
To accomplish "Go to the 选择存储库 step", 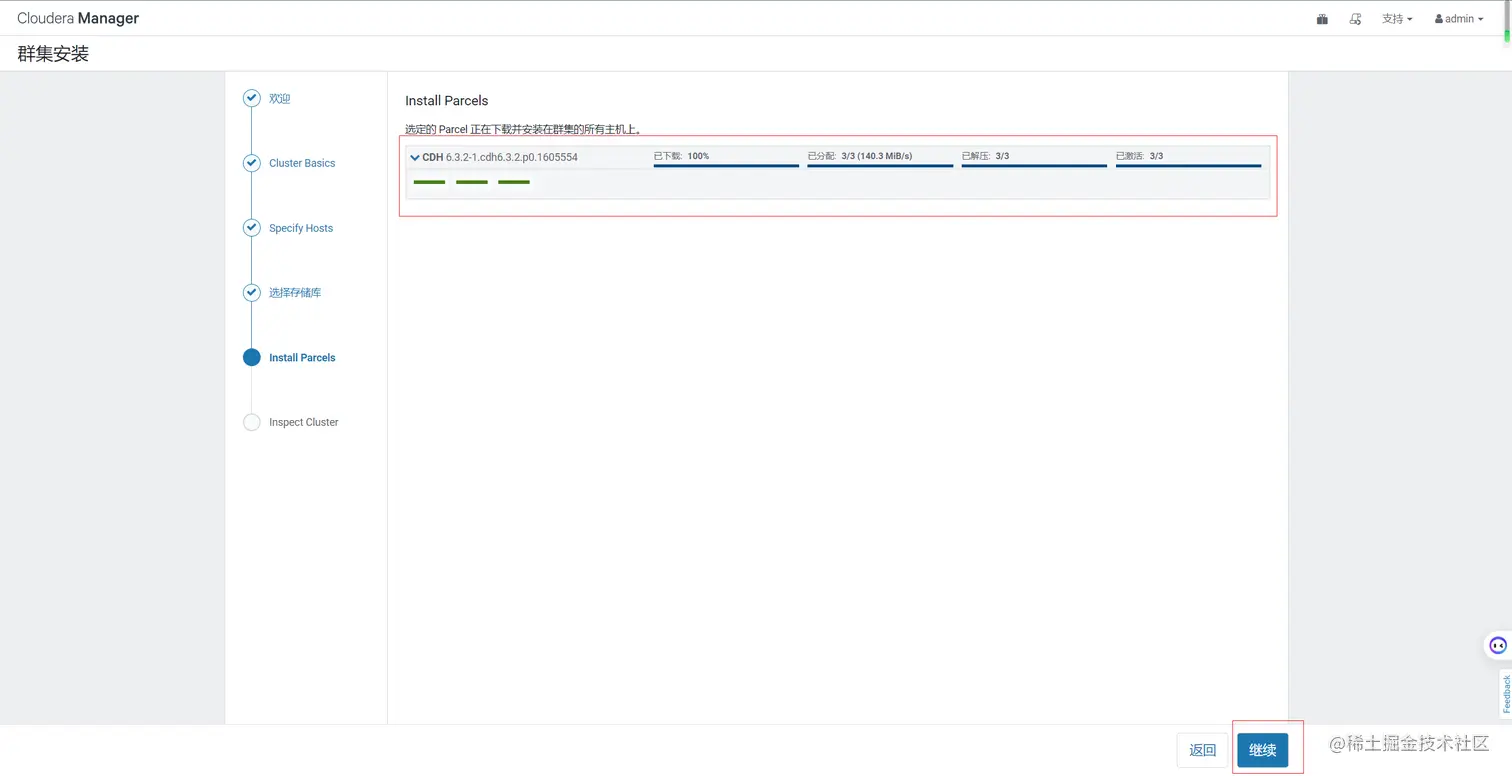I will [295, 292].
